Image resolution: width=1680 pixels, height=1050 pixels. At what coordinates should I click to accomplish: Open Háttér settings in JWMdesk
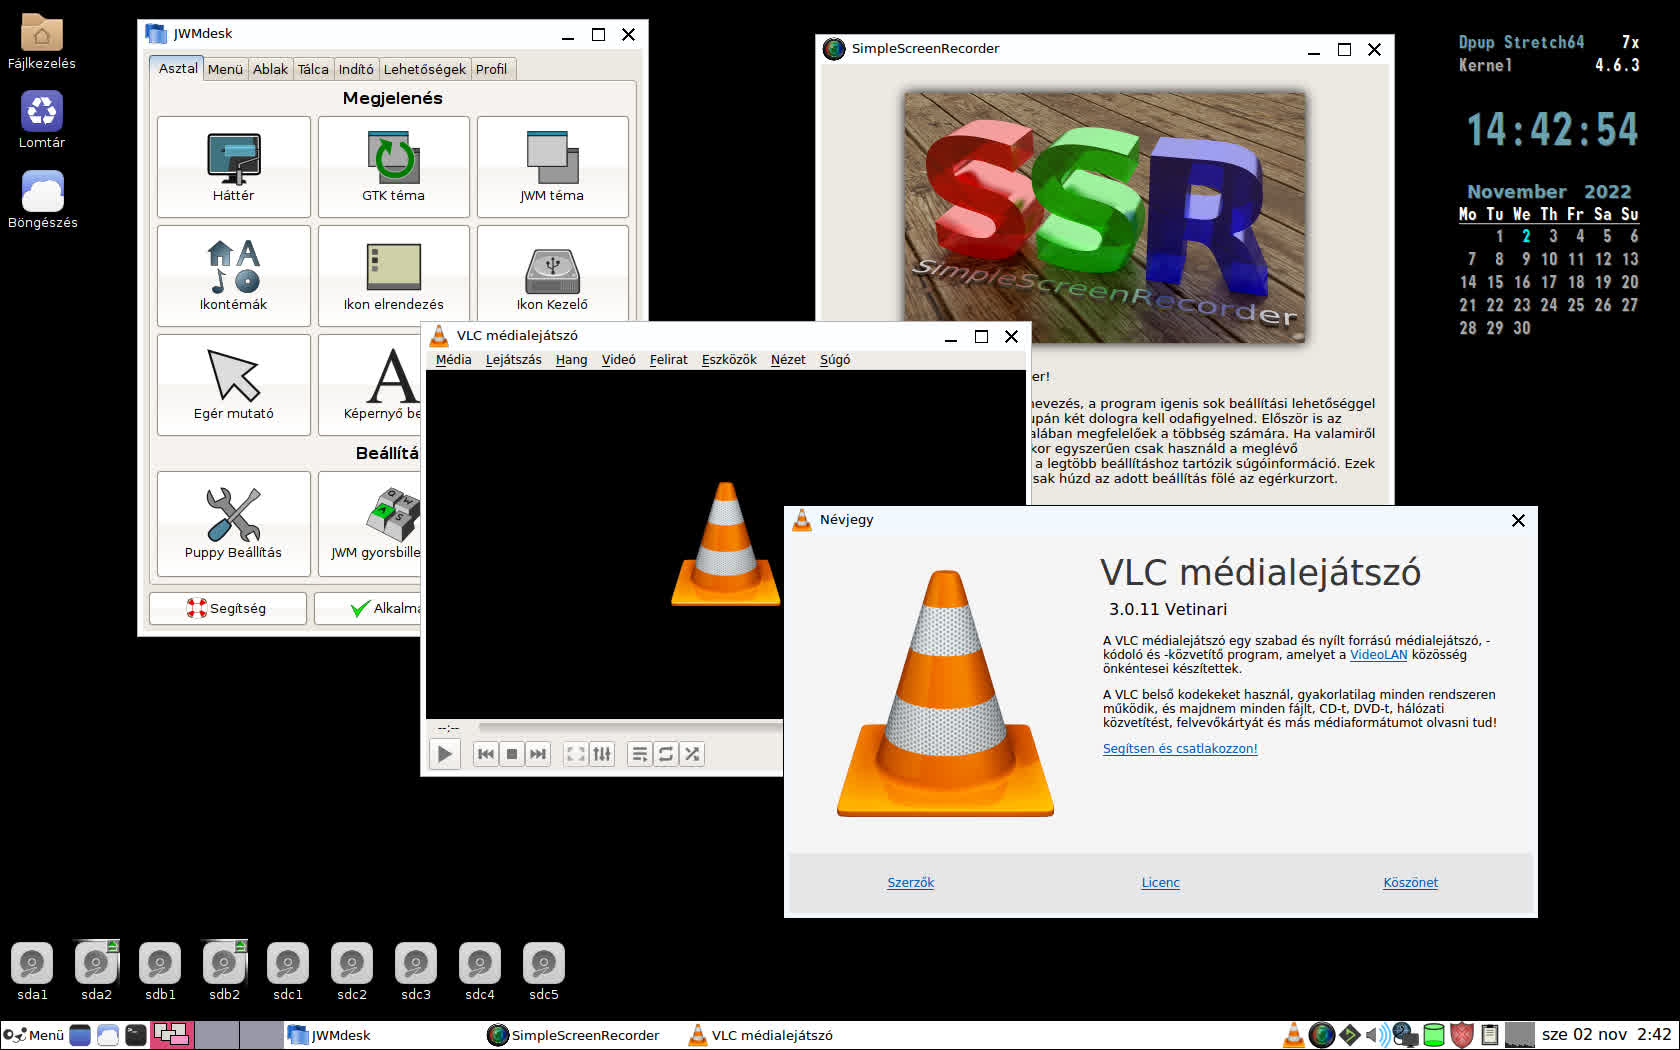233,166
